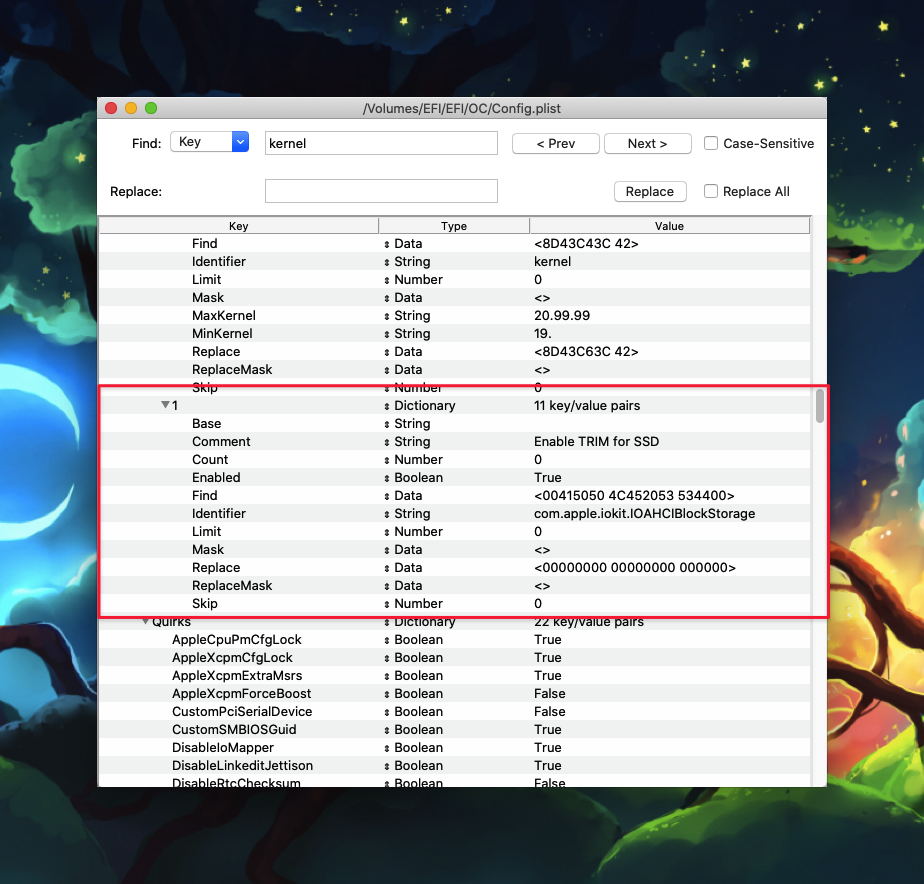Collapse the dictionary item 1 triangle
The height and width of the screenshot is (884, 924).
coord(165,405)
